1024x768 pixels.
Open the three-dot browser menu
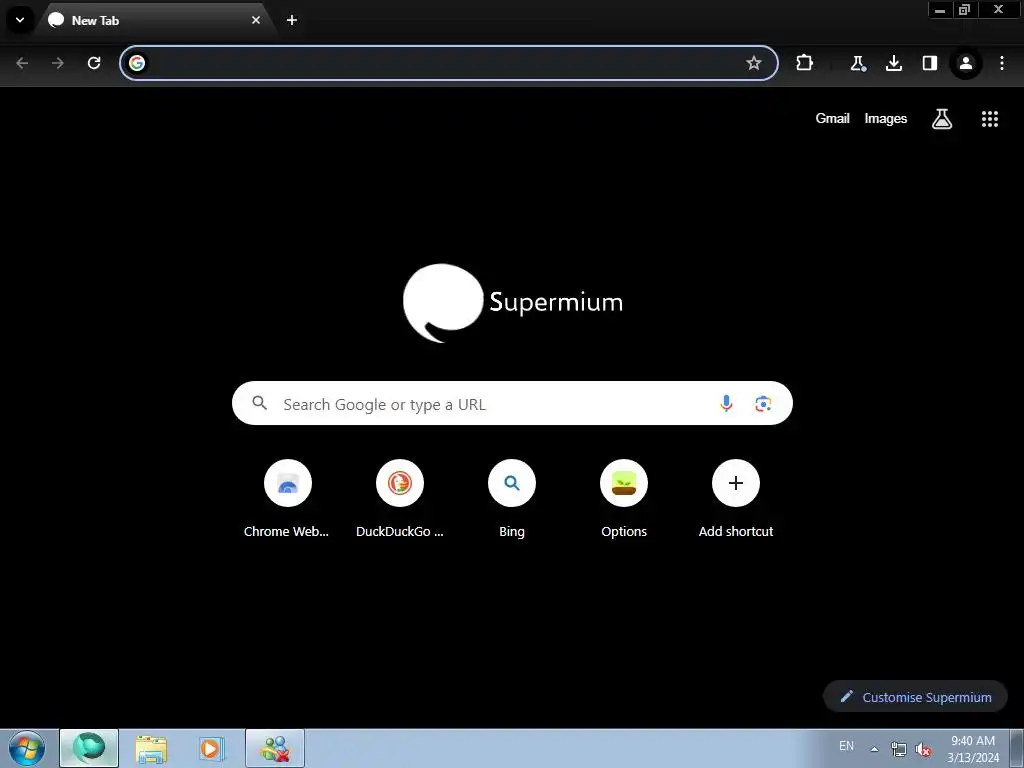1002,63
